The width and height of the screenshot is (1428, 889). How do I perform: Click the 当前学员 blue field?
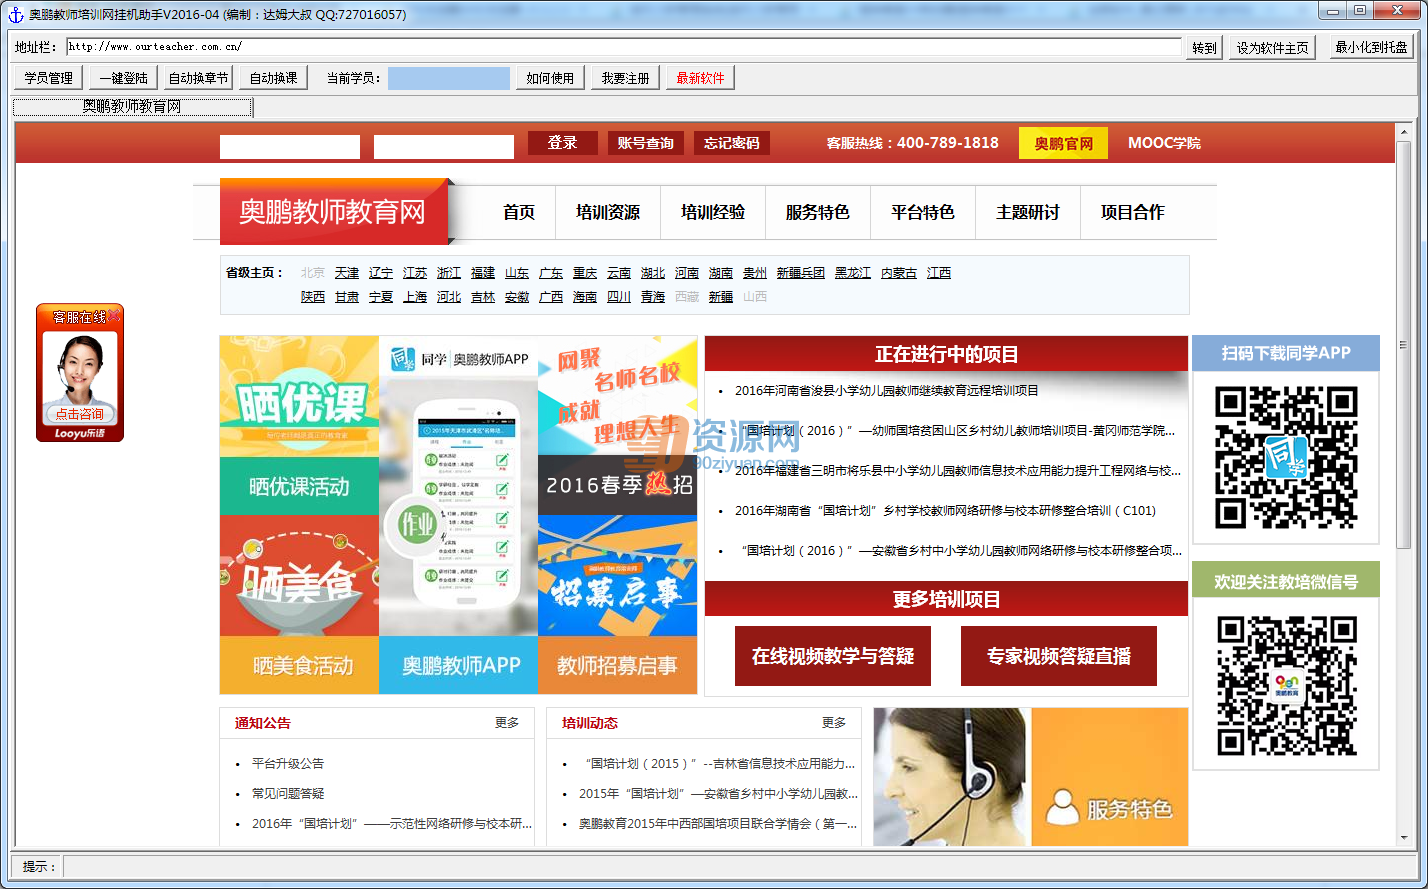pos(448,78)
